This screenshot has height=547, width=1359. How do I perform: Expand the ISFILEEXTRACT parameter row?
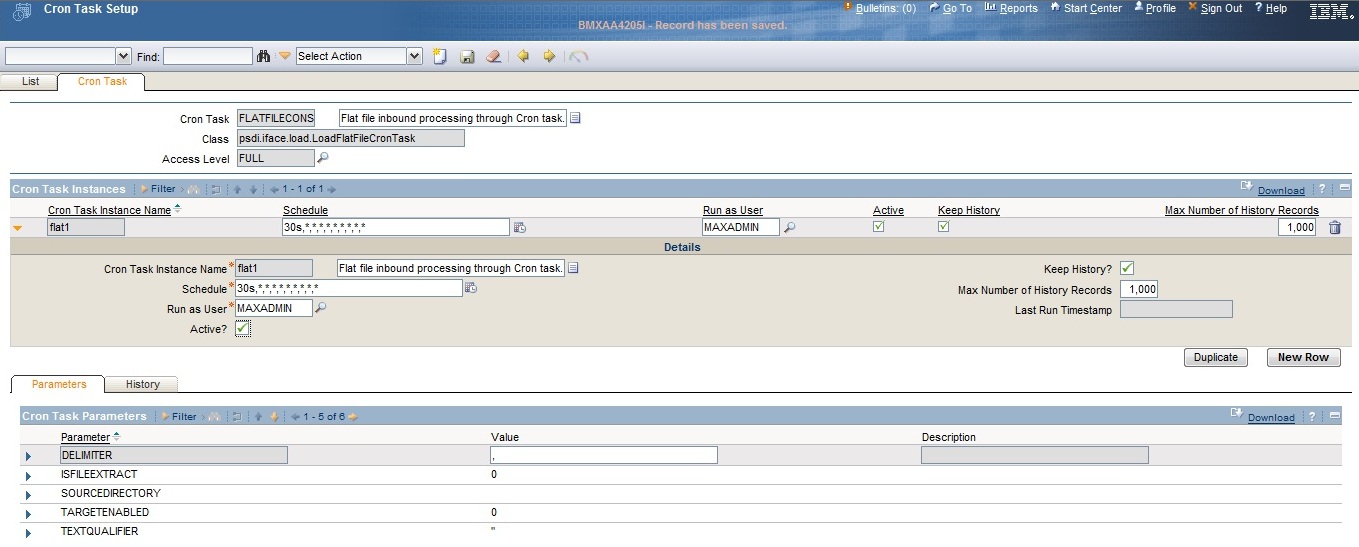tap(28, 475)
